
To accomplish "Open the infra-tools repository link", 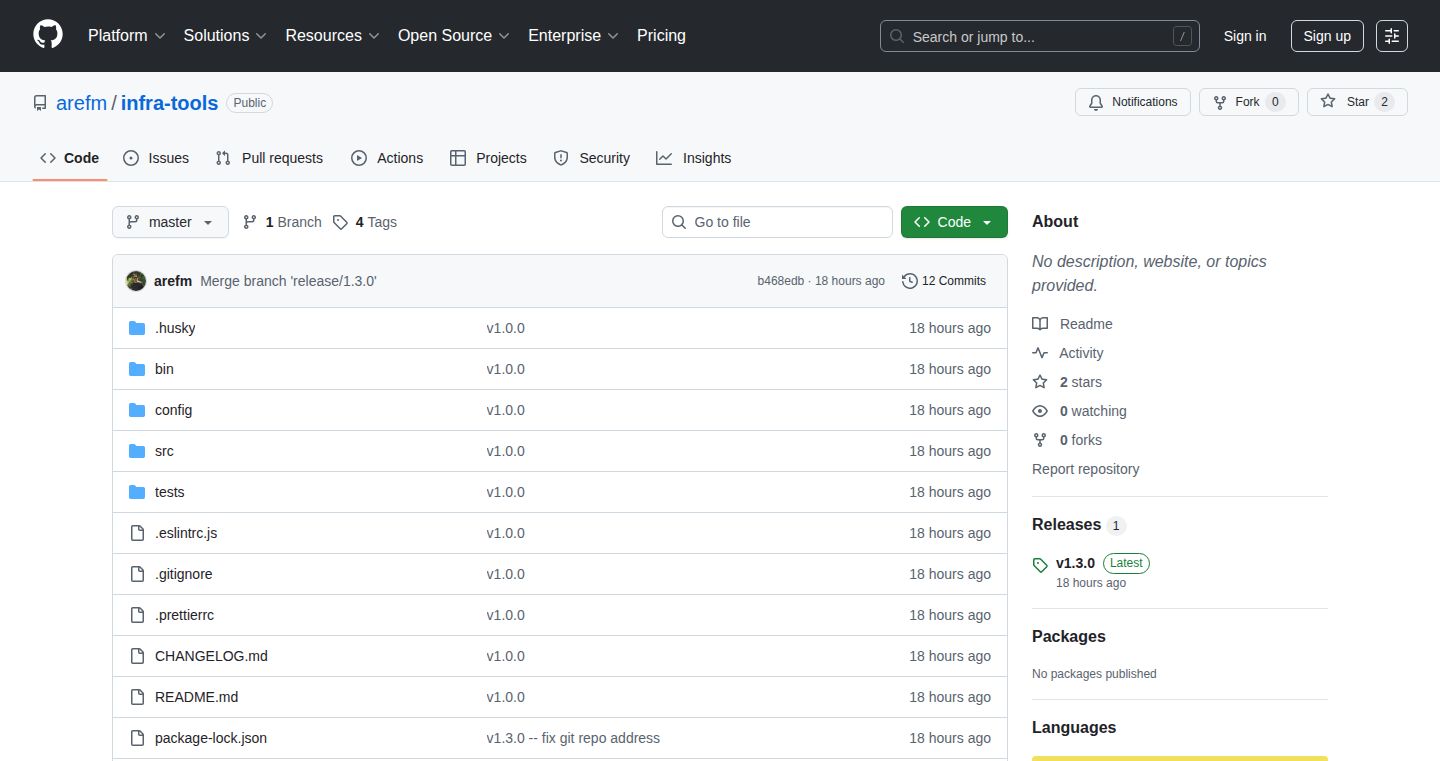I will [x=170, y=103].
